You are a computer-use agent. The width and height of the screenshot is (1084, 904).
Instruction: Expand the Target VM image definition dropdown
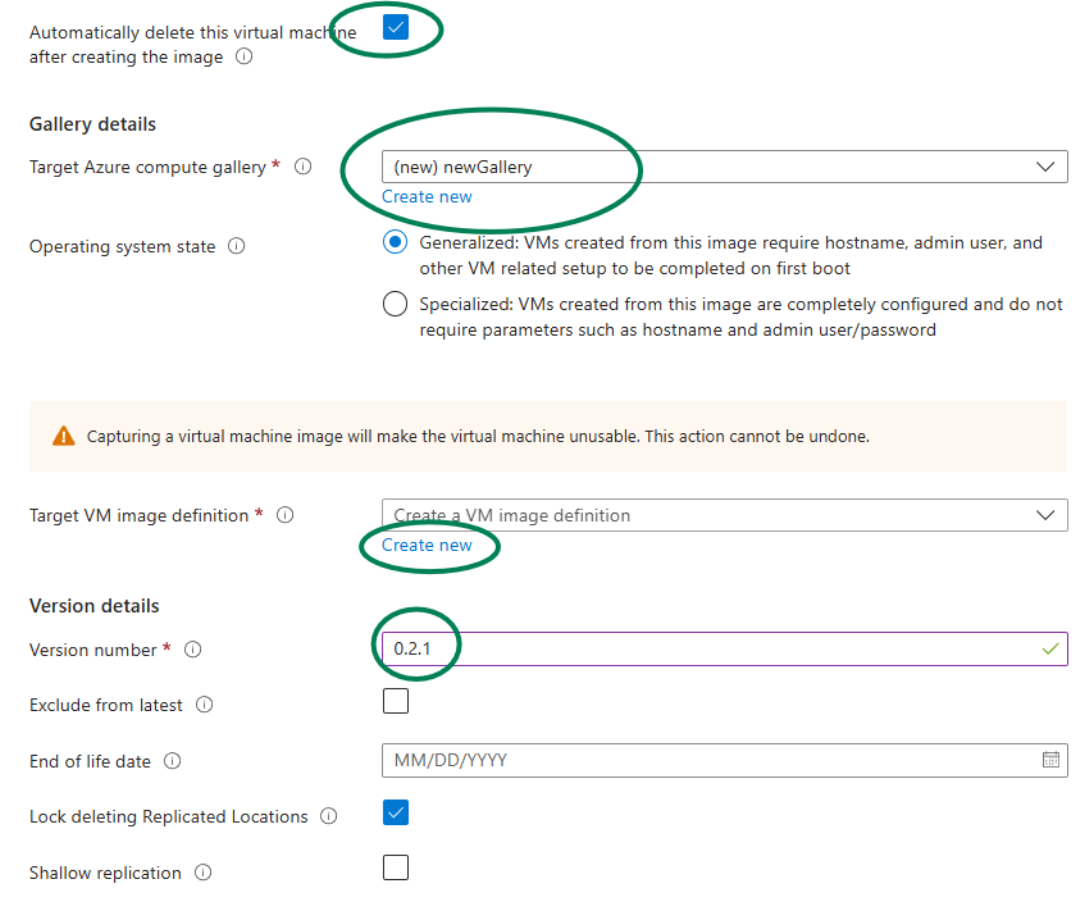click(1045, 515)
